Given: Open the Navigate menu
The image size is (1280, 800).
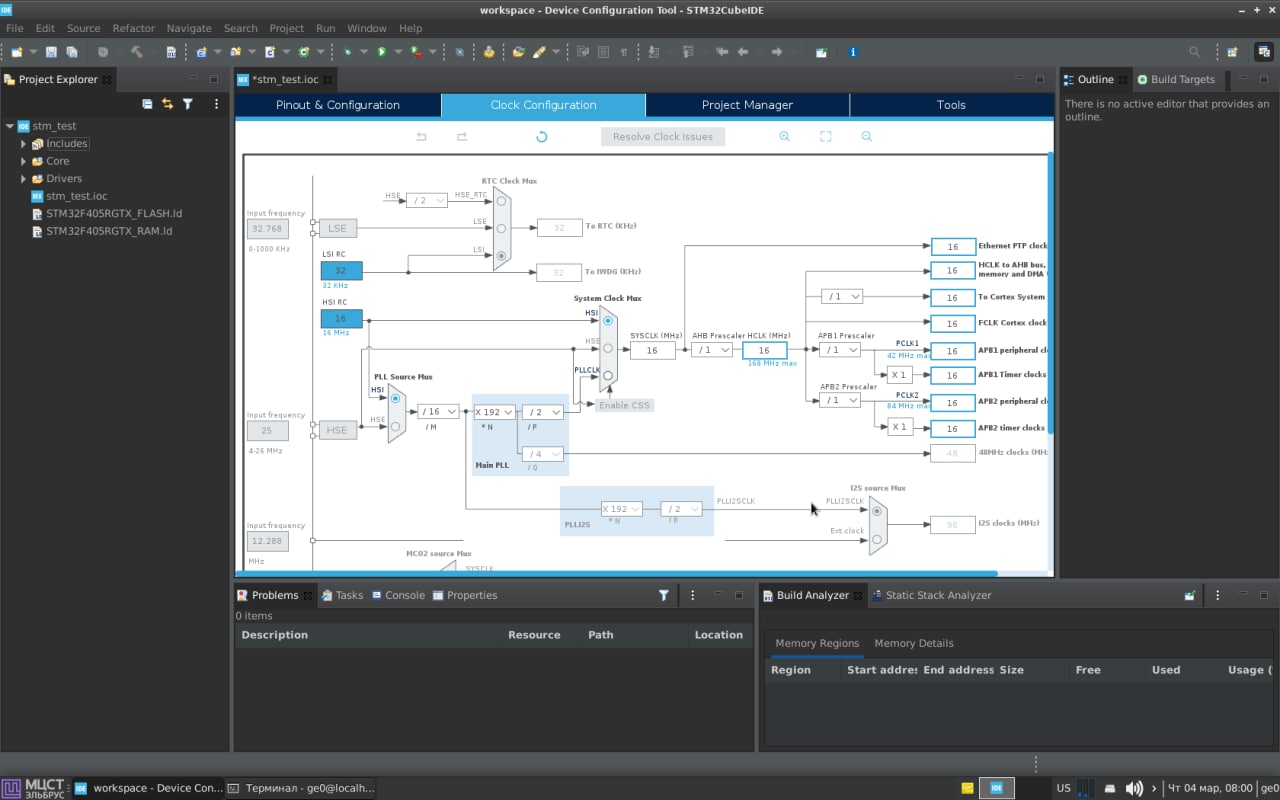Looking at the screenshot, I should [x=189, y=28].
